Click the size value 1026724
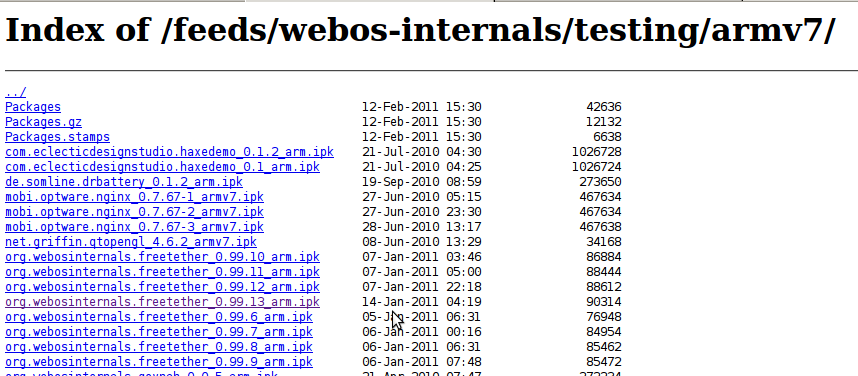The image size is (858, 376). 596,166
